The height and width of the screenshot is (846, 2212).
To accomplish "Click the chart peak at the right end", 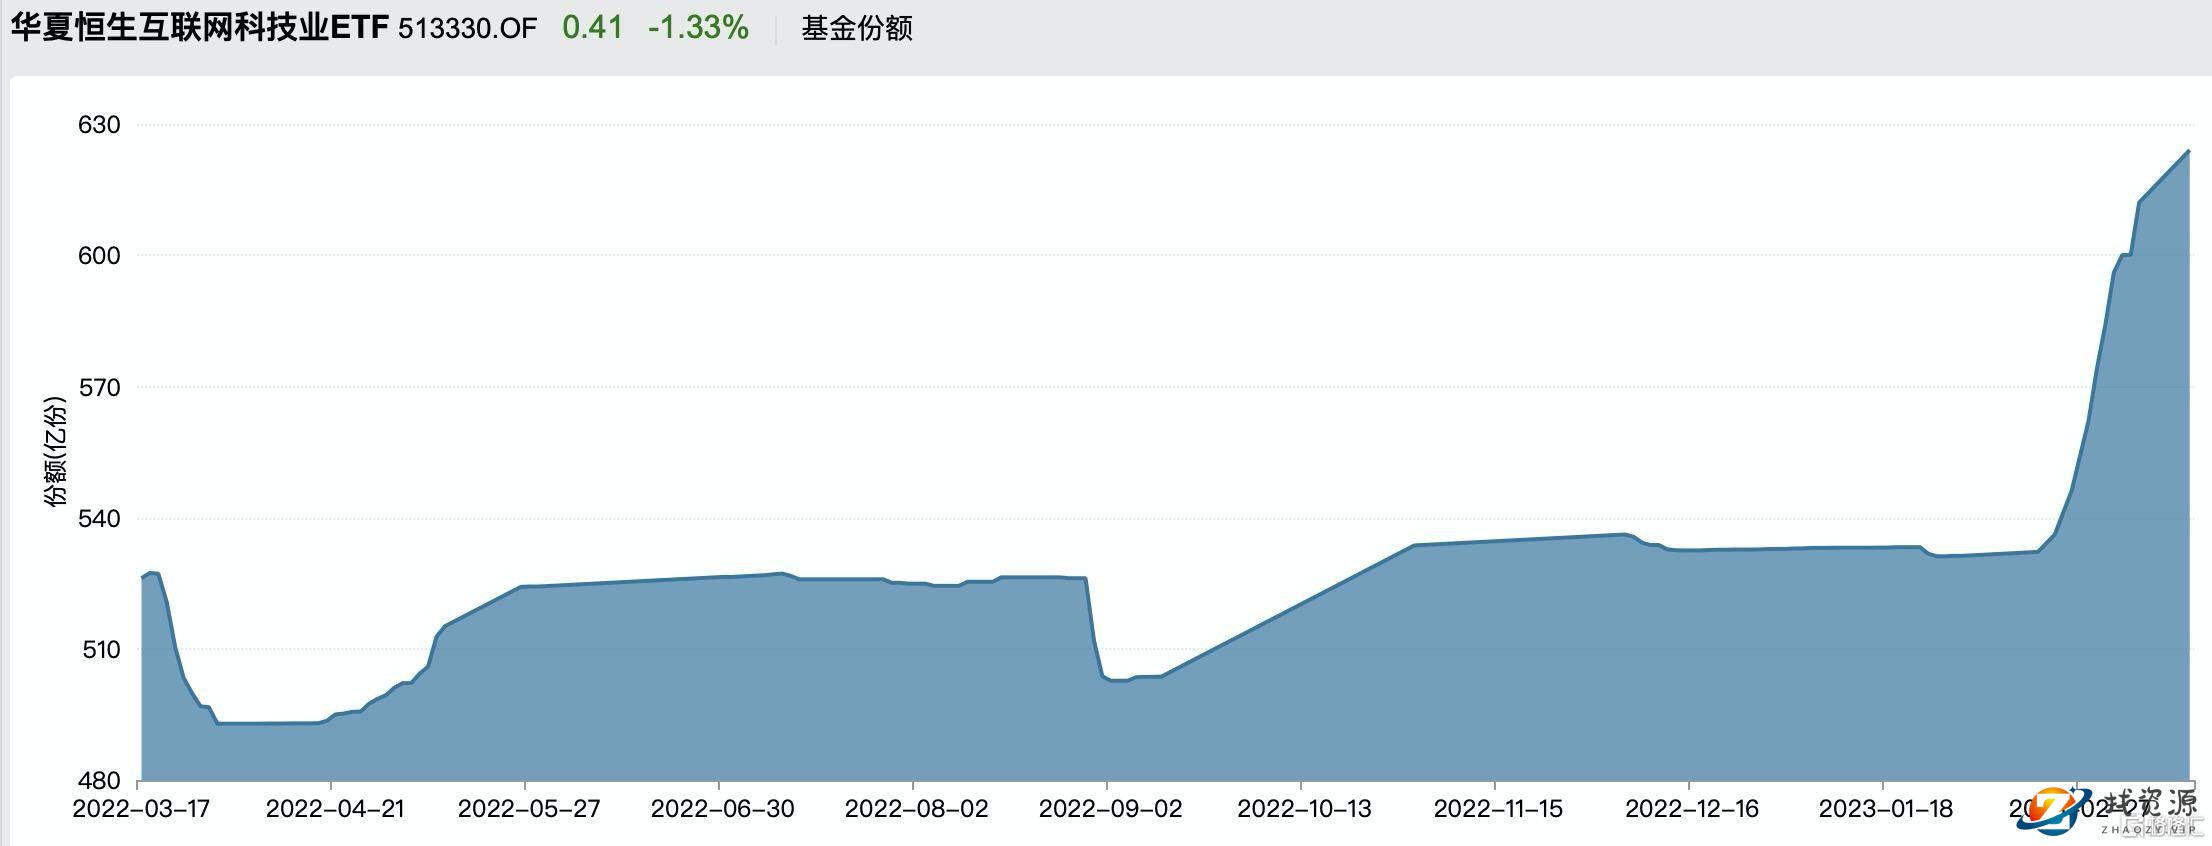I will [2189, 151].
